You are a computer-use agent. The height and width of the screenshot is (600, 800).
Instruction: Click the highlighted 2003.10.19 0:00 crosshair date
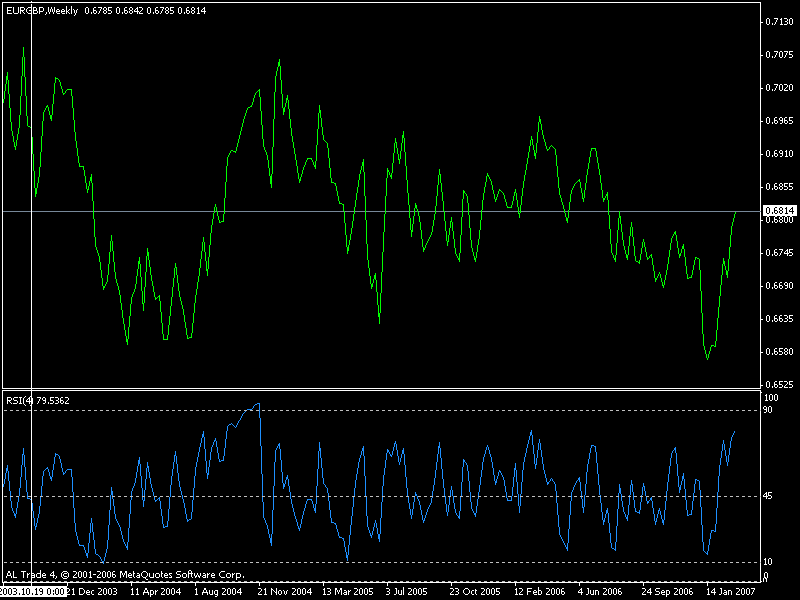tap(33, 592)
